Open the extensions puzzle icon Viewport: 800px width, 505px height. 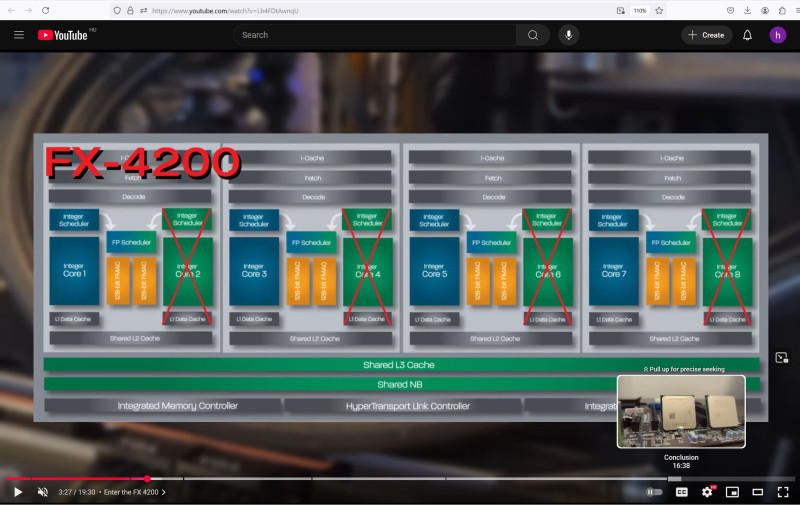click(x=782, y=10)
